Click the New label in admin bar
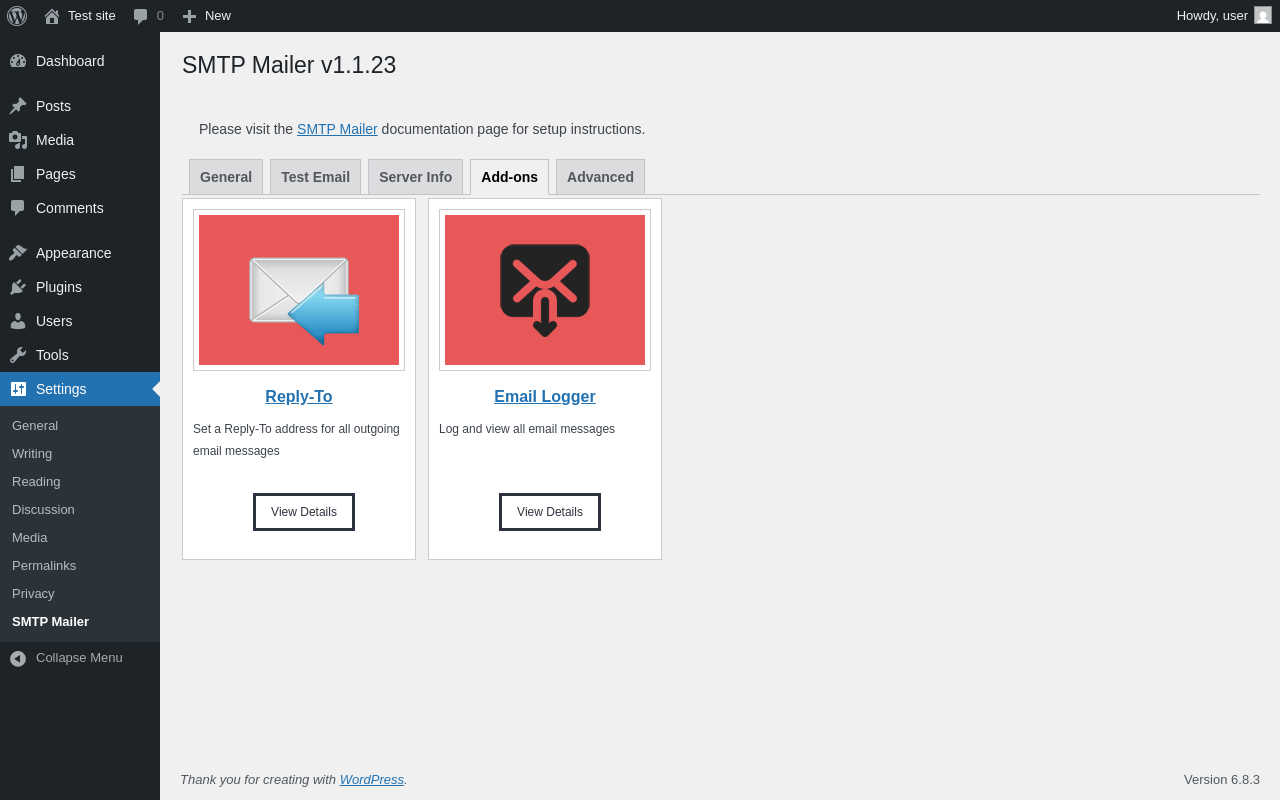 (x=218, y=16)
